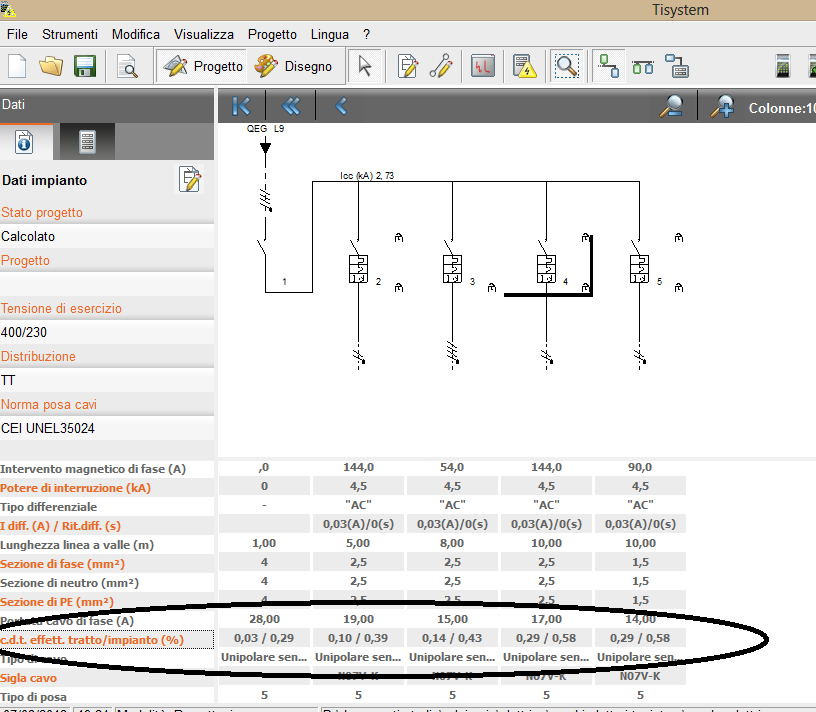Switch to the list tab in Dati panel
This screenshot has width=816, height=712.
pyautogui.click(x=87, y=142)
